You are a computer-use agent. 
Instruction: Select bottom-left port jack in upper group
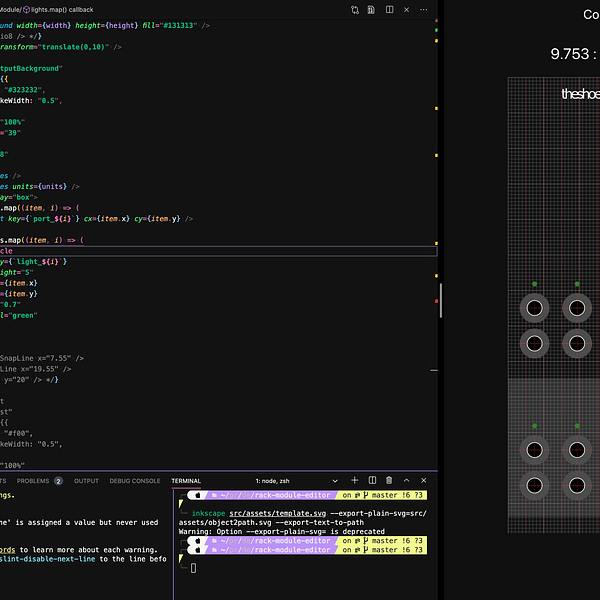[x=534, y=343]
